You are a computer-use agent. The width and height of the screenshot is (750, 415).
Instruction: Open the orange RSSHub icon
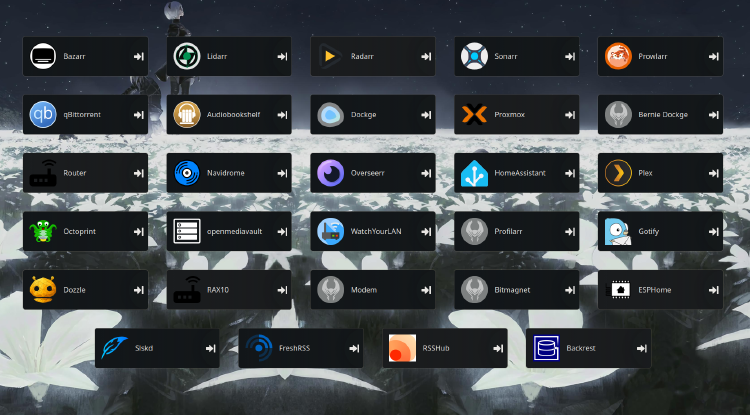click(x=402, y=348)
